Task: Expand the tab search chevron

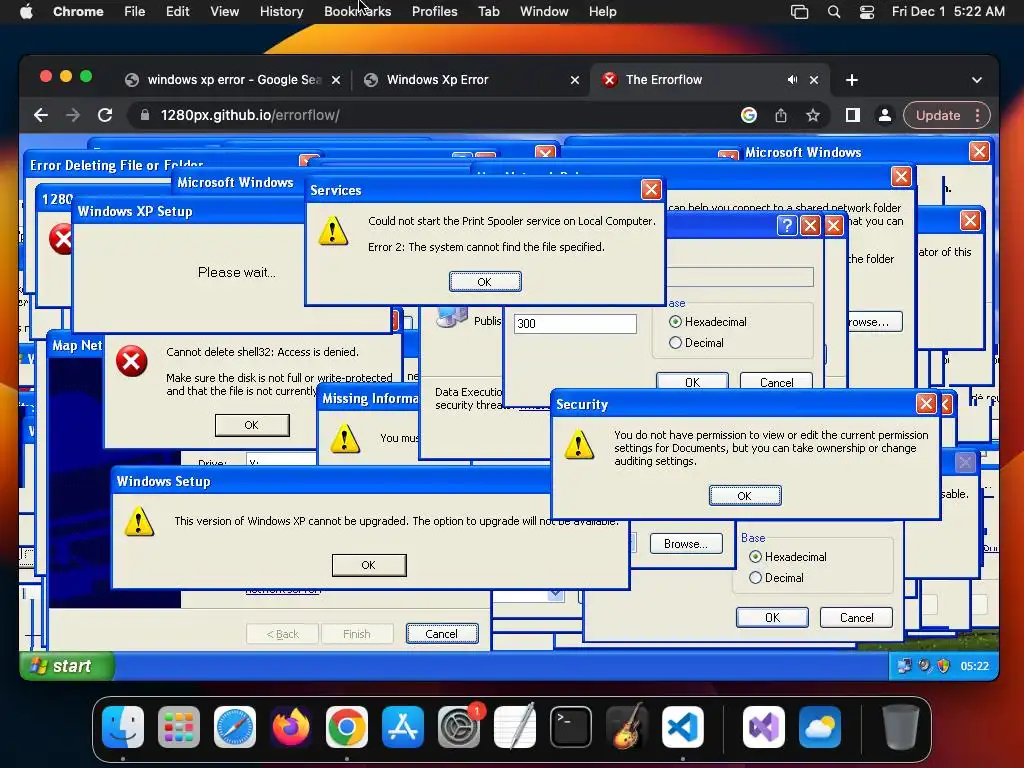Action: [x=976, y=80]
